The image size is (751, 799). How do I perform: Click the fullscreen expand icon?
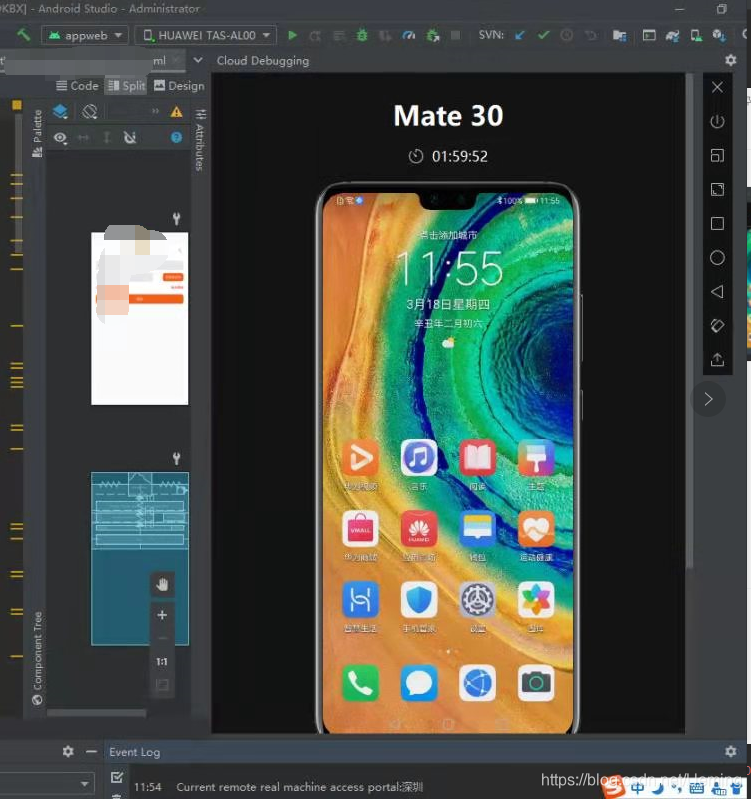pos(717,190)
